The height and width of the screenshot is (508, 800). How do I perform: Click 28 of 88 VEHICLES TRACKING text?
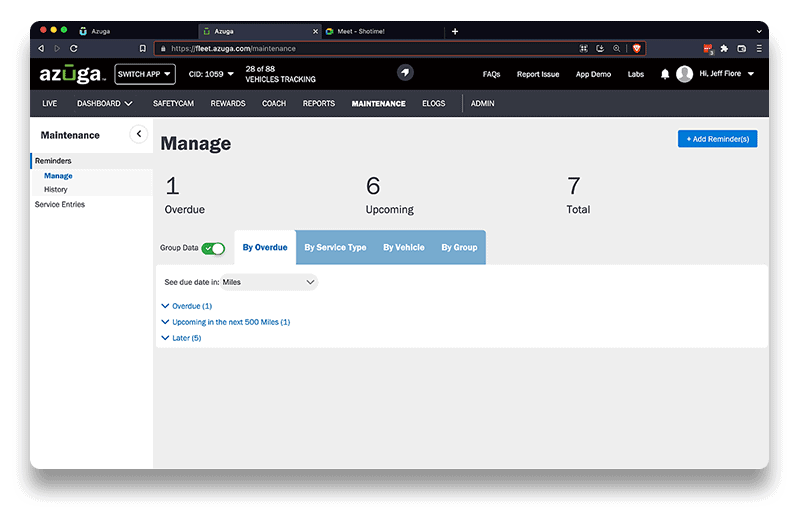pyautogui.click(x=280, y=74)
